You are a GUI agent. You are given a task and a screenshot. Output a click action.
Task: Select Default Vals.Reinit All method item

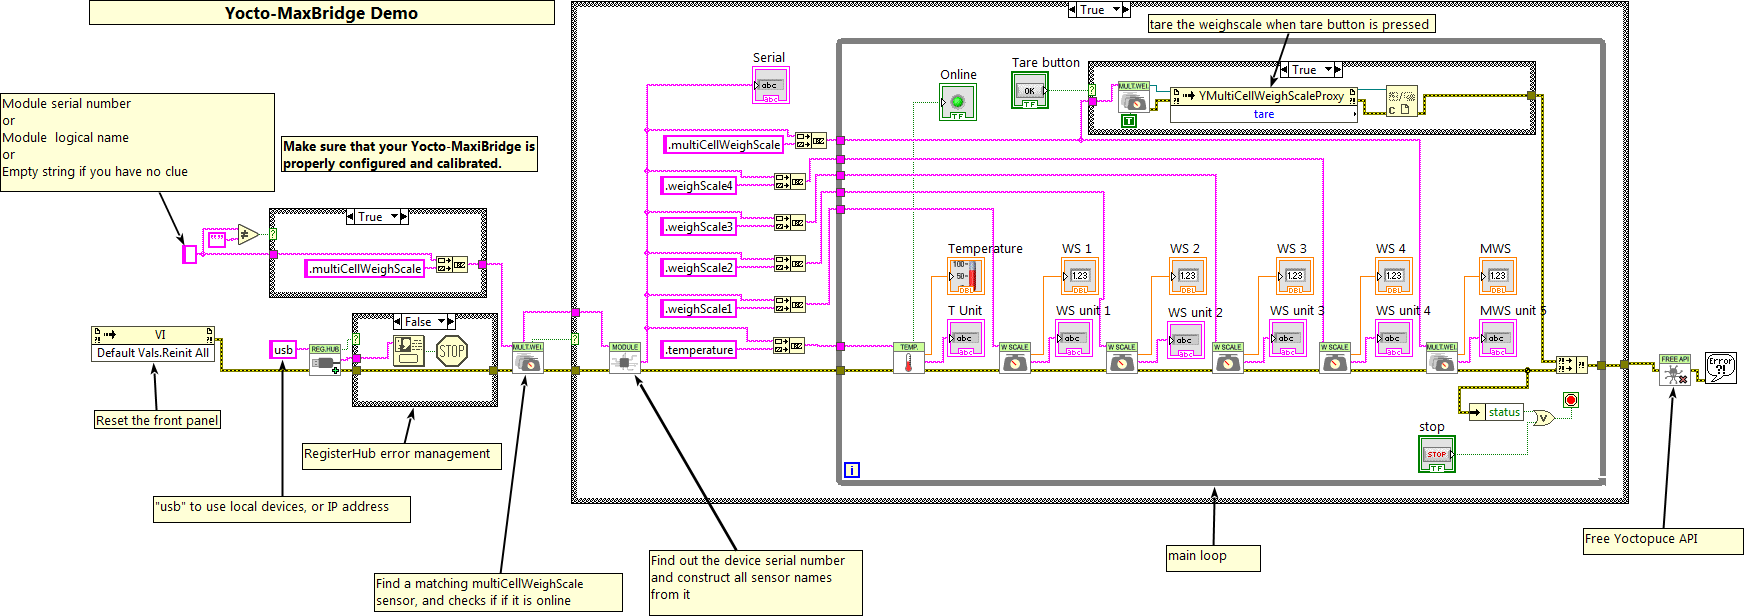tap(153, 353)
